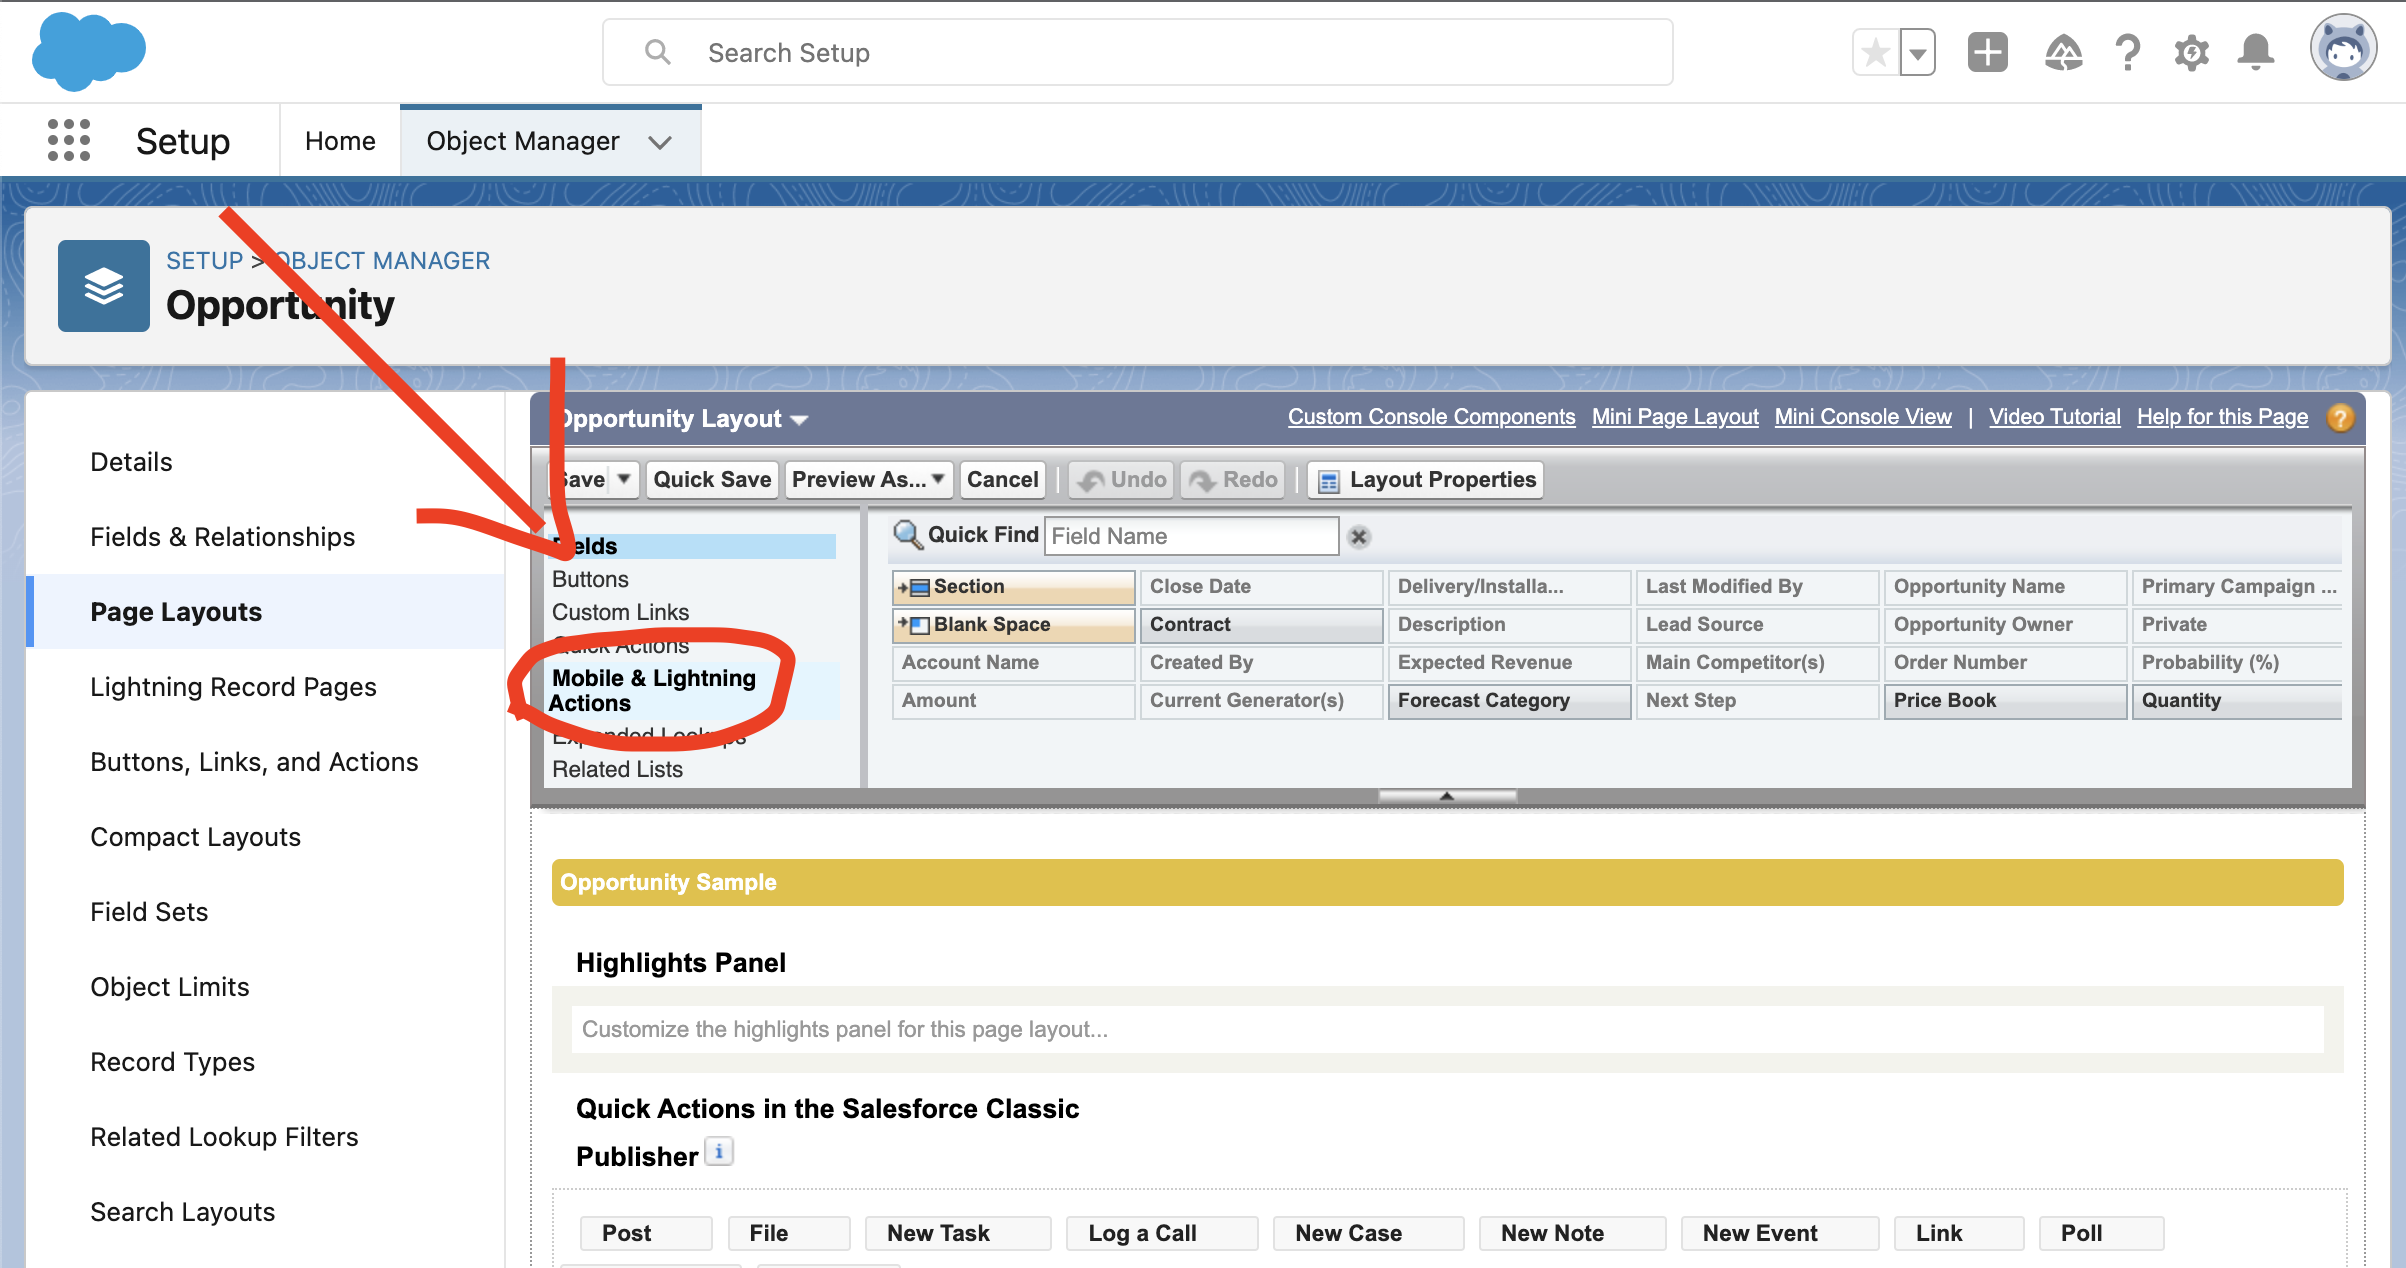Viewport: 2406px width, 1268px height.
Task: Click the orange help icon in layout header
Action: coord(2339,418)
